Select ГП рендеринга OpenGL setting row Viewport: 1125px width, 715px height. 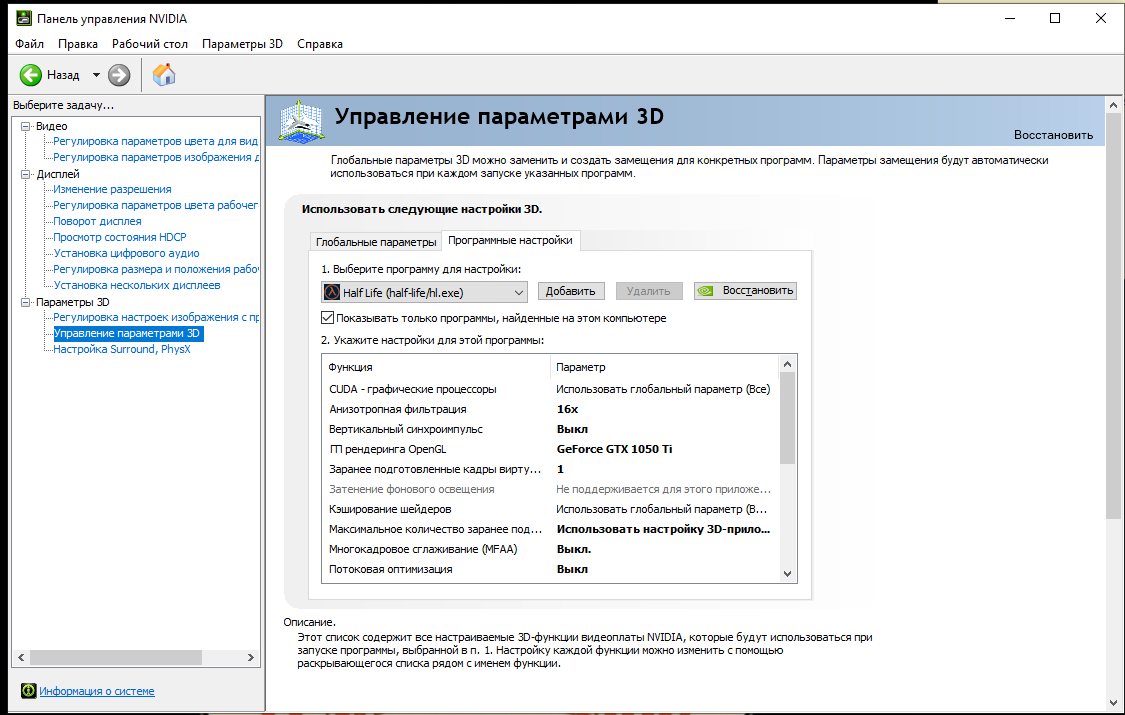(x=550, y=449)
